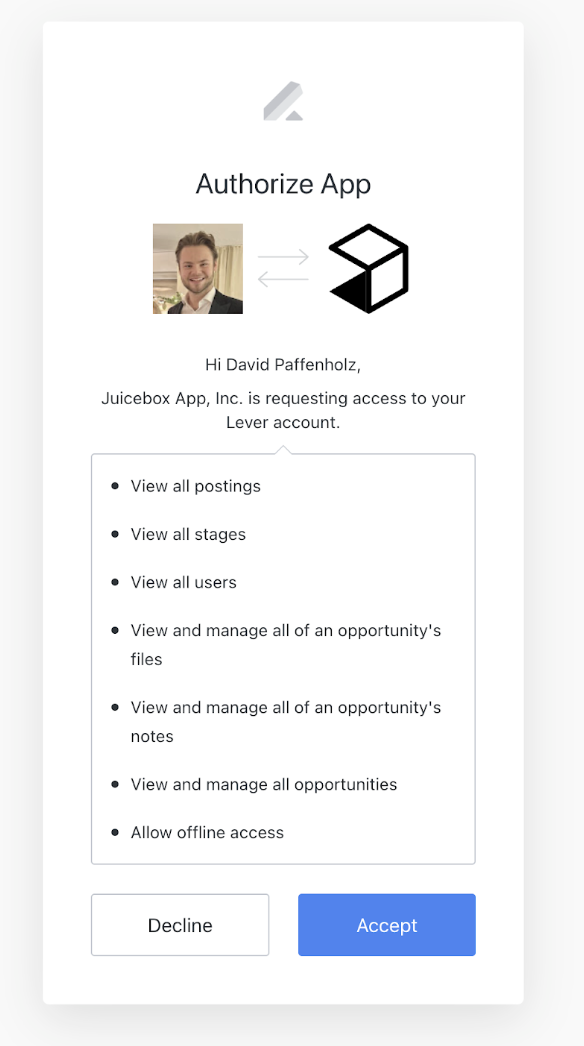The image size is (584, 1046).
Task: Click the bullet beside View all users
Action: tap(115, 582)
